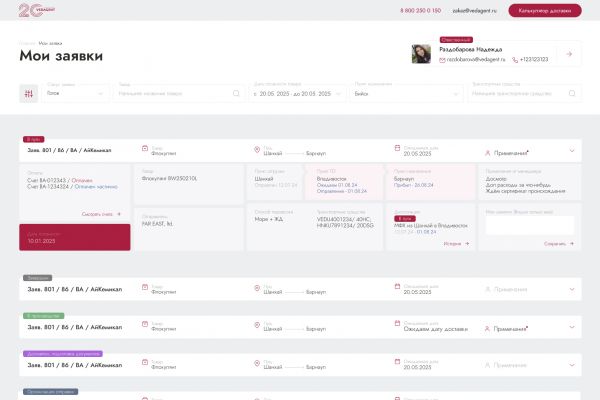Viewport: 600px width, 400px height.
Task: Click the VEDAGENT logo
Action: tap(37, 10)
